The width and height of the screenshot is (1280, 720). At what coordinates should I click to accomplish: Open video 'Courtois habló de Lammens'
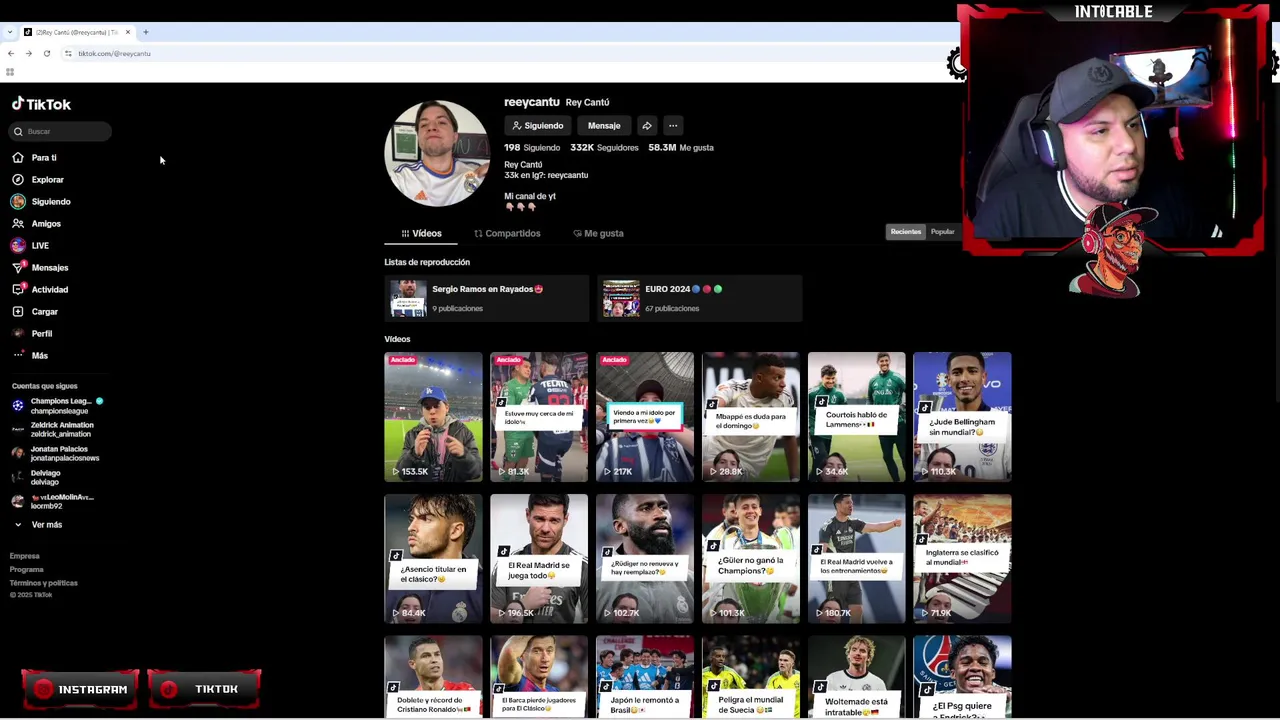pyautogui.click(x=857, y=416)
